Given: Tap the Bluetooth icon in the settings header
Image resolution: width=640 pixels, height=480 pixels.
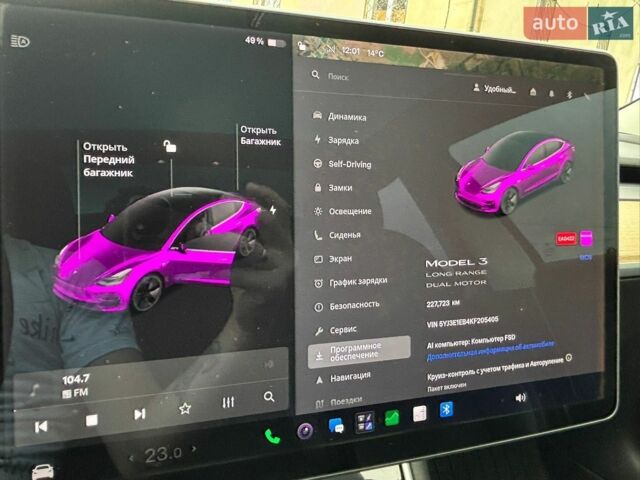Looking at the screenshot, I should (x=569, y=95).
